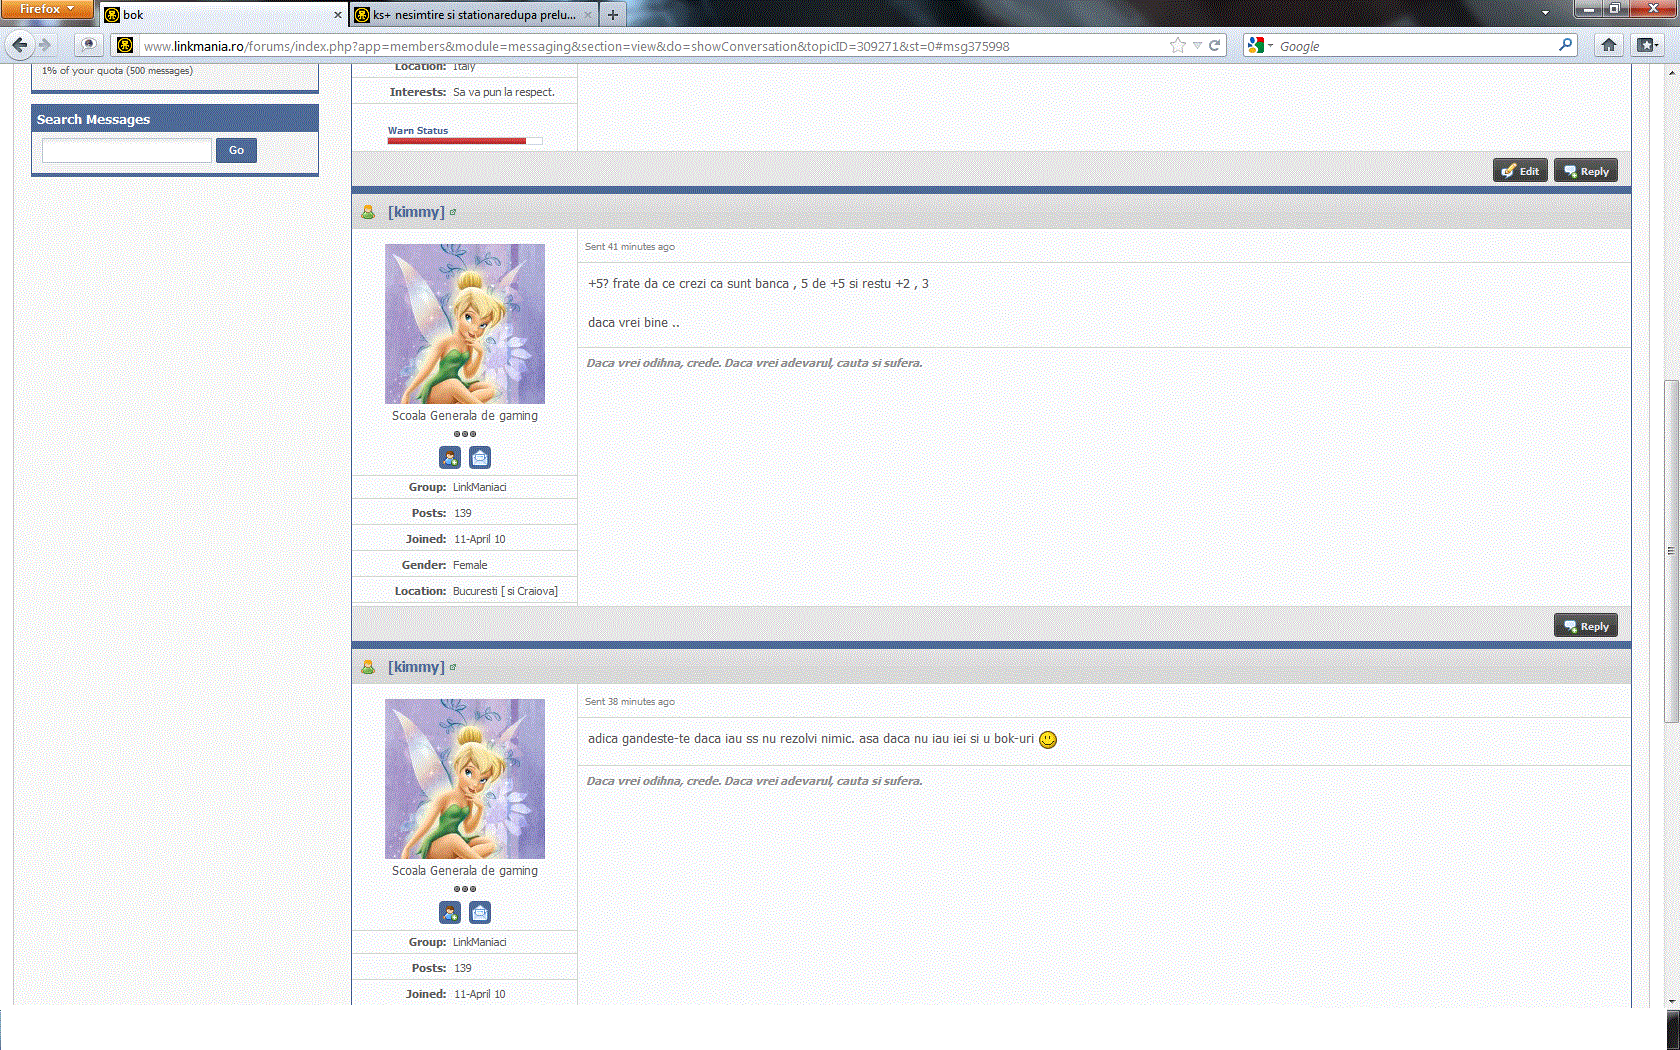Click 'Sa va pun la respect.' interests text
The width and height of the screenshot is (1680, 1050).
pyautogui.click(x=504, y=92)
